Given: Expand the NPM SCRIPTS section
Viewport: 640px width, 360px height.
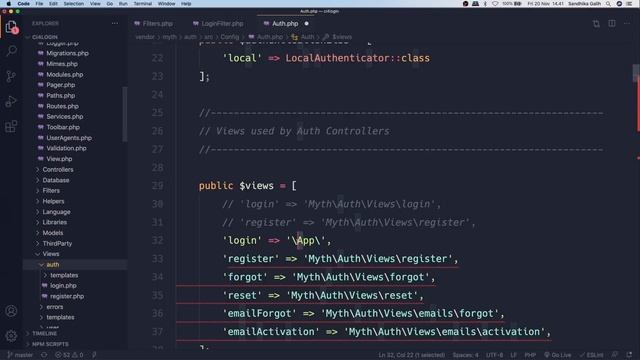Looking at the screenshot, I should 50,344.
